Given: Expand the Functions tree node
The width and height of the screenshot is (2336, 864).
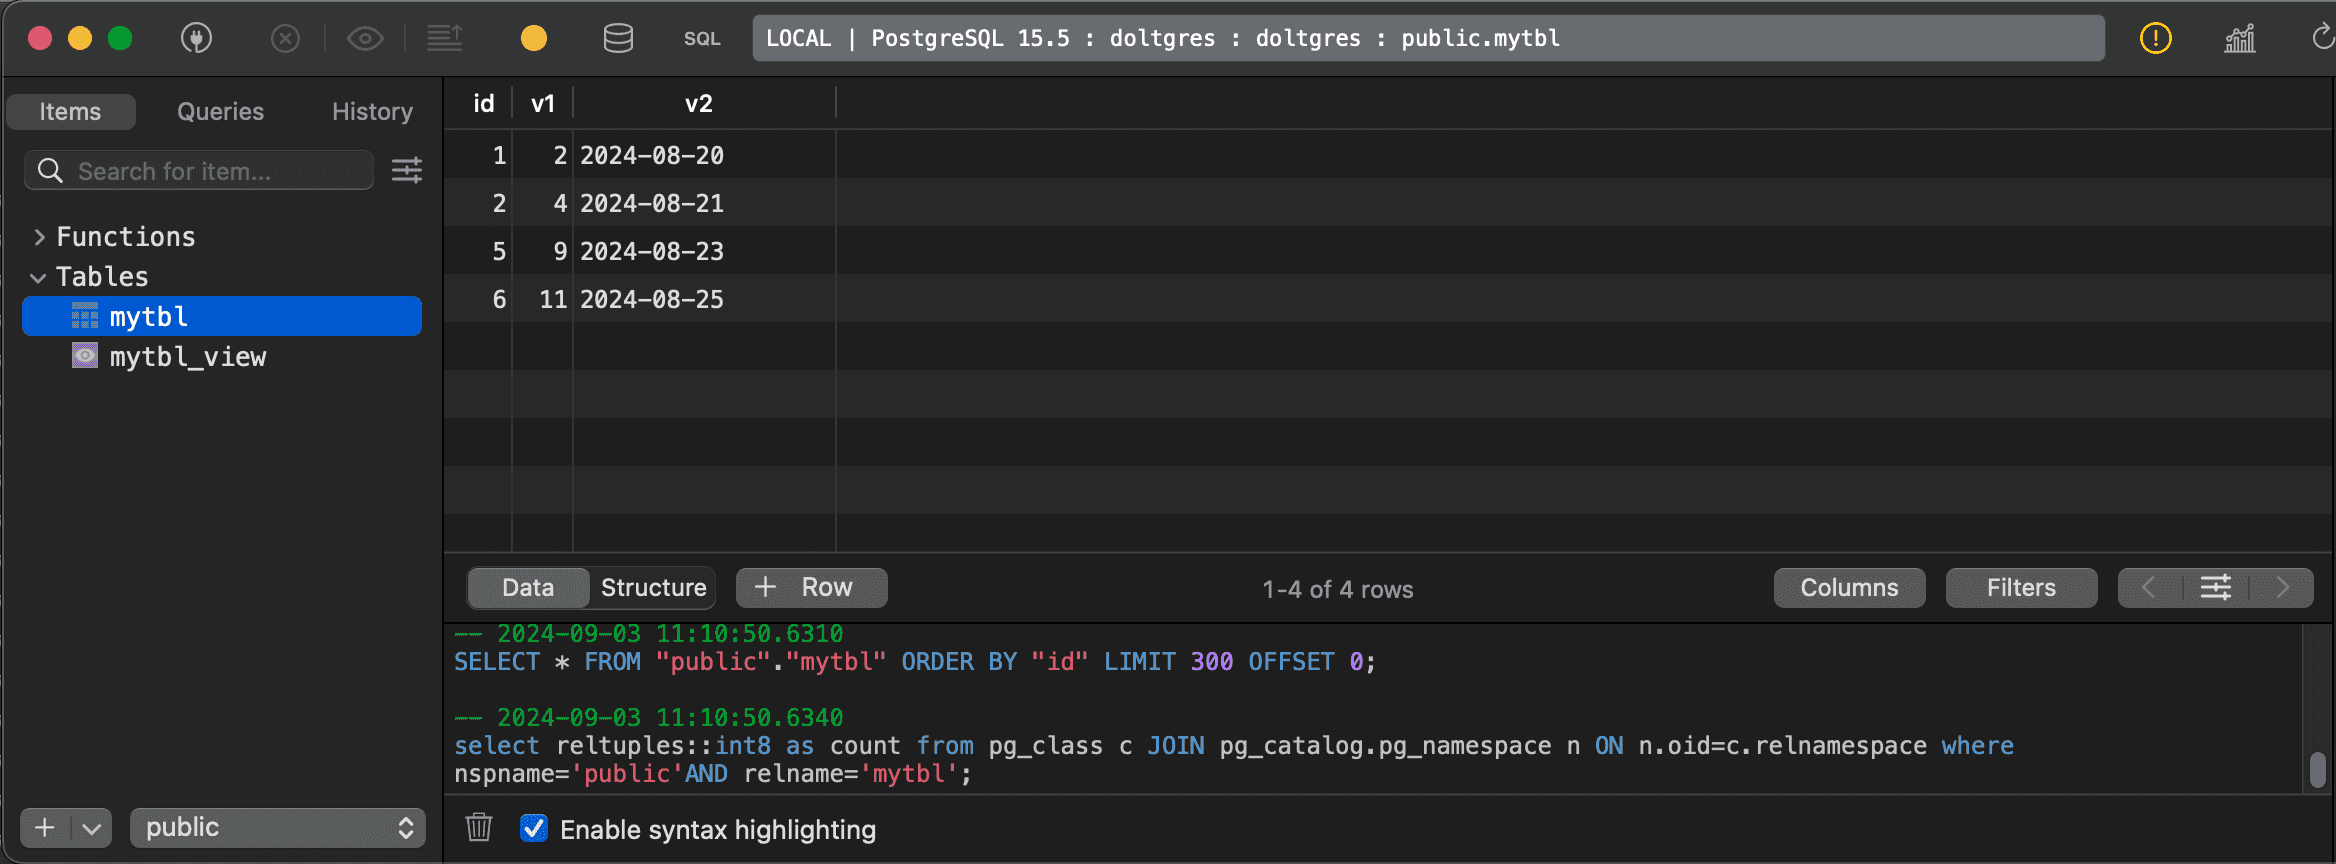Looking at the screenshot, I should pos(39,237).
